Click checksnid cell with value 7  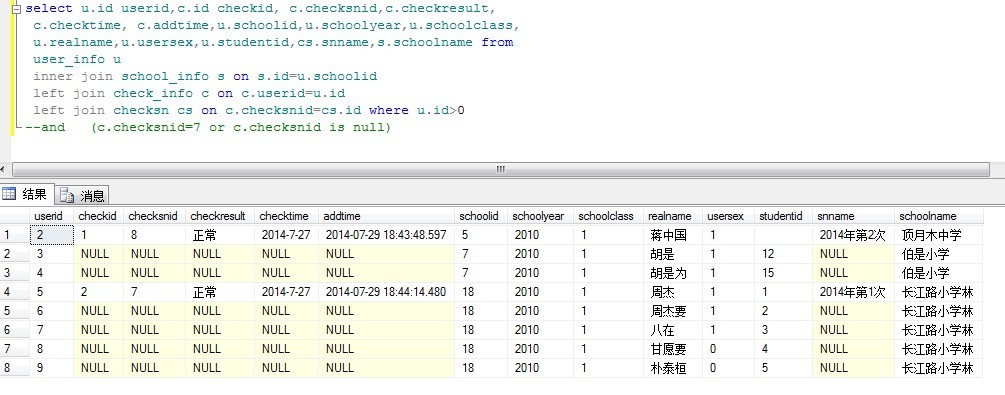[154, 292]
